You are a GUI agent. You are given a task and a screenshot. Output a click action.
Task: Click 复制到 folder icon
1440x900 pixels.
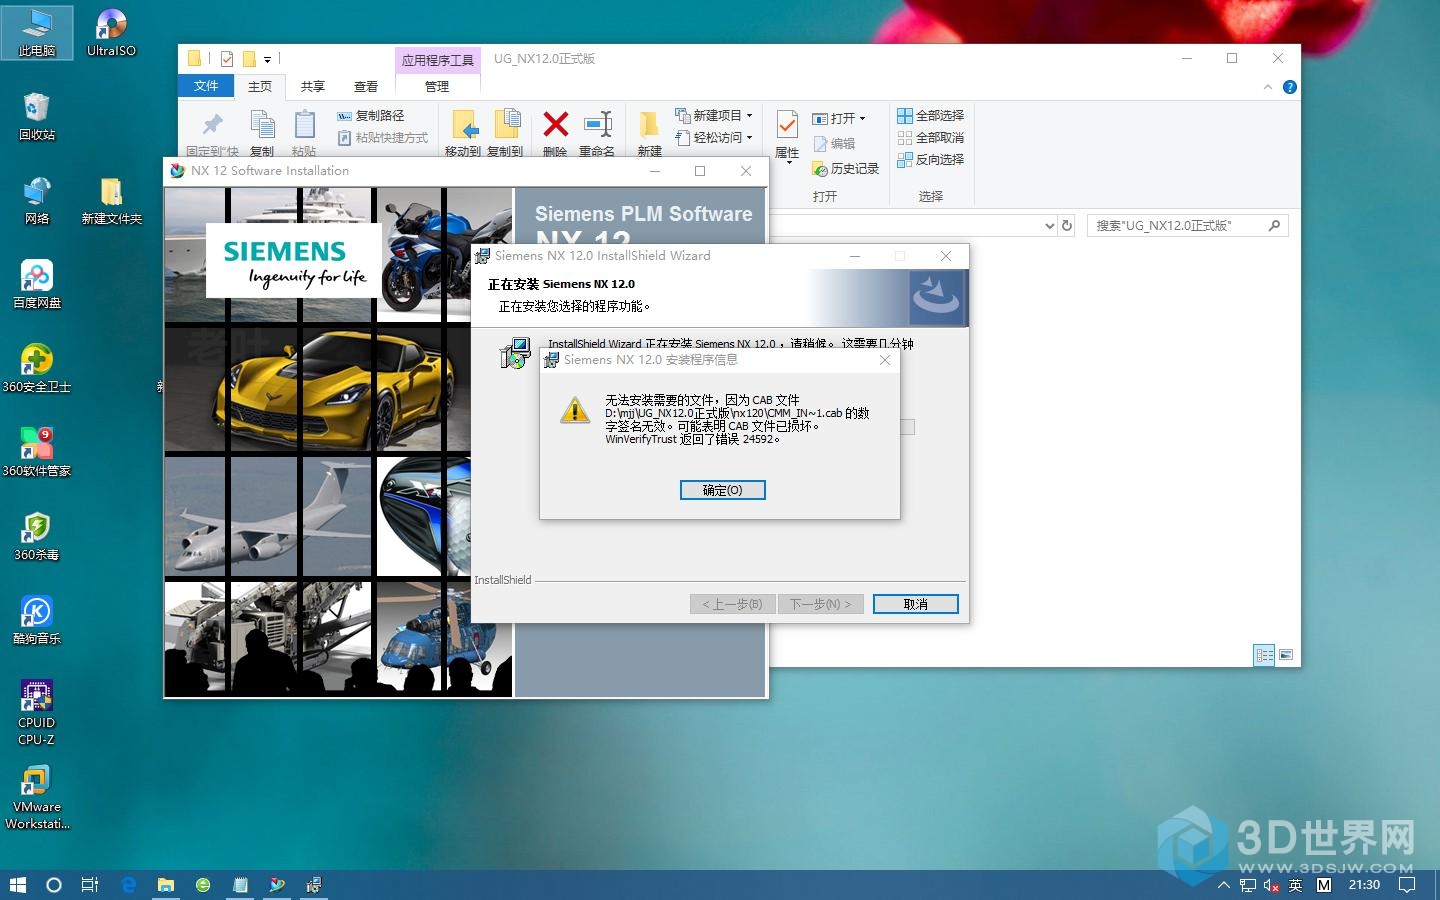click(x=506, y=125)
